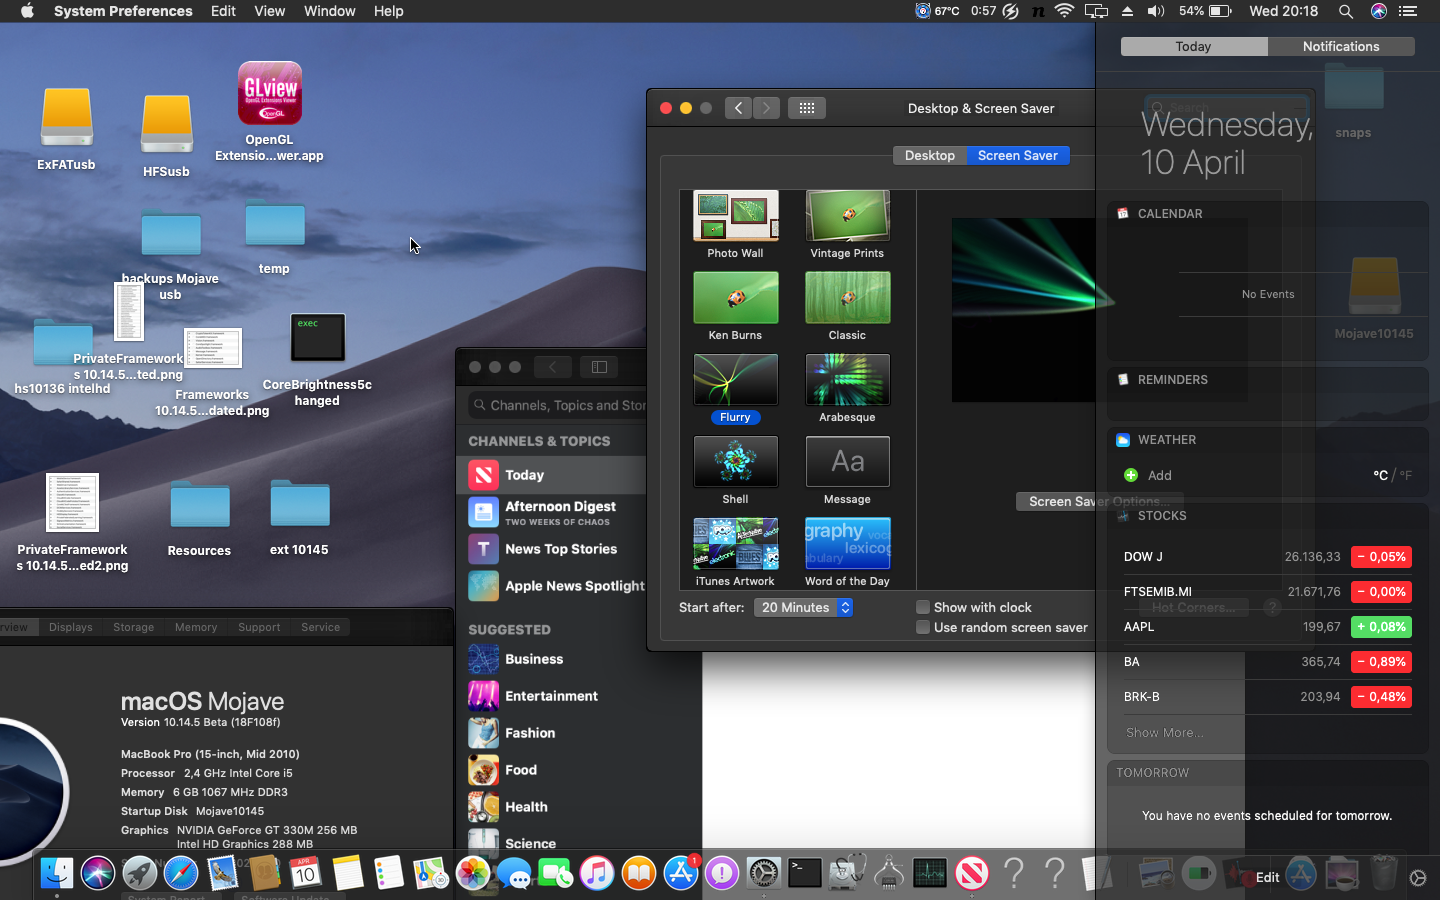Open Storage tab in About This Mac
1440x900 pixels.
(133, 627)
